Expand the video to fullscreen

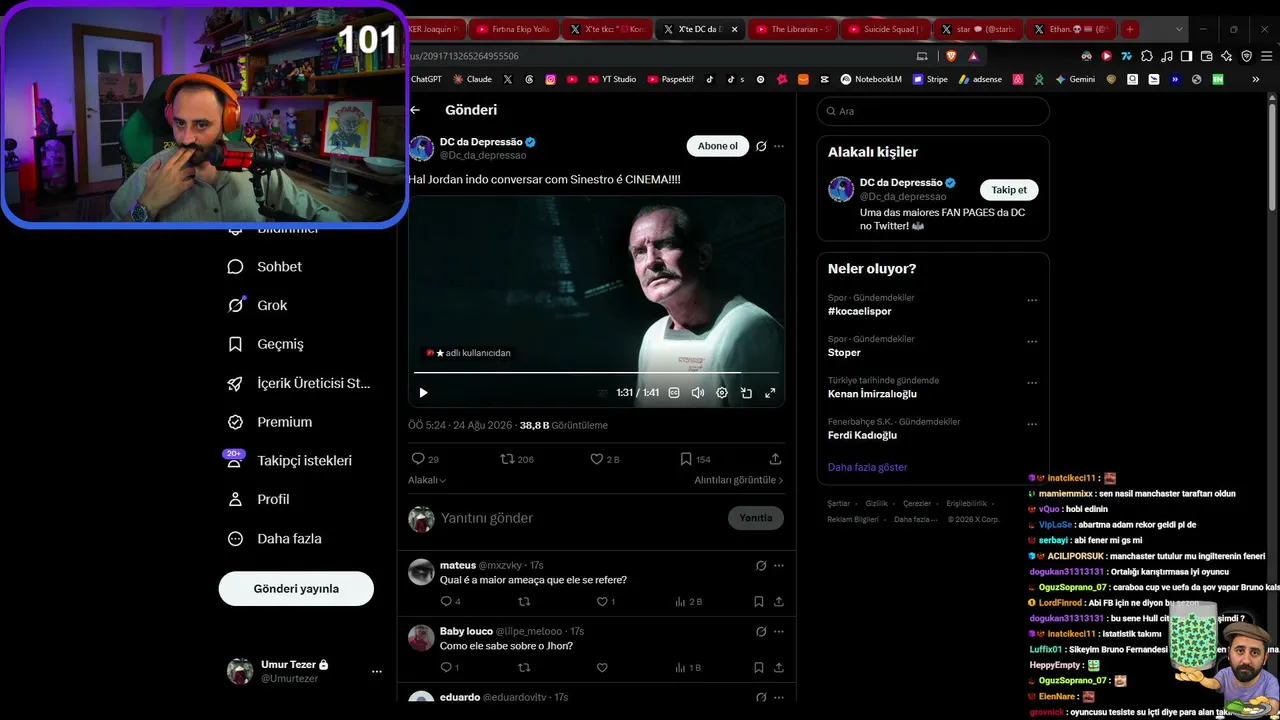pos(770,393)
